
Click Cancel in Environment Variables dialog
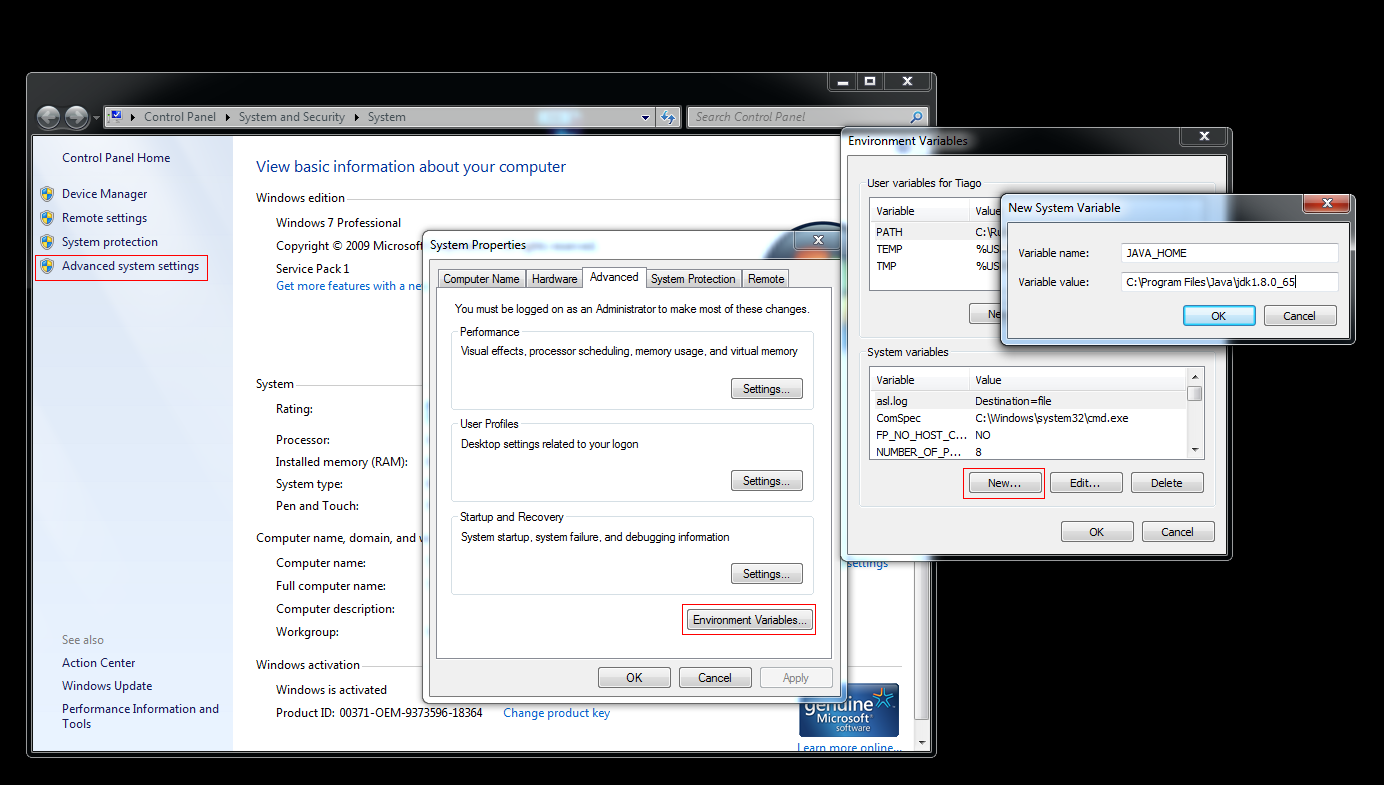click(1178, 532)
